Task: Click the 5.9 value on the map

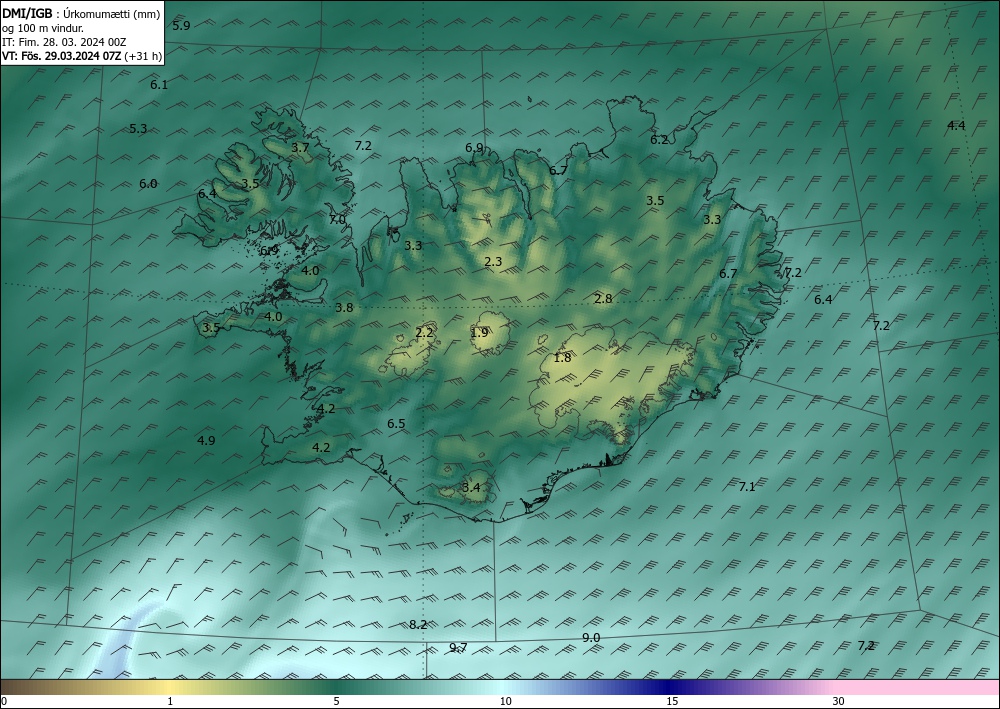Action: (182, 26)
